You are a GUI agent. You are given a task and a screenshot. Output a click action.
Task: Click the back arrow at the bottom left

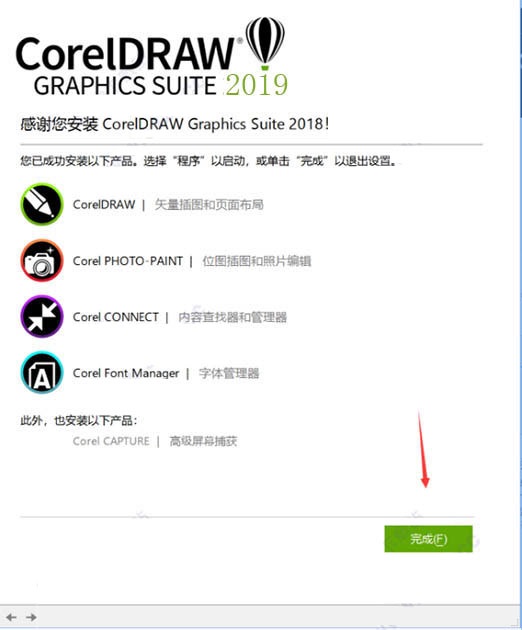pos(11,617)
